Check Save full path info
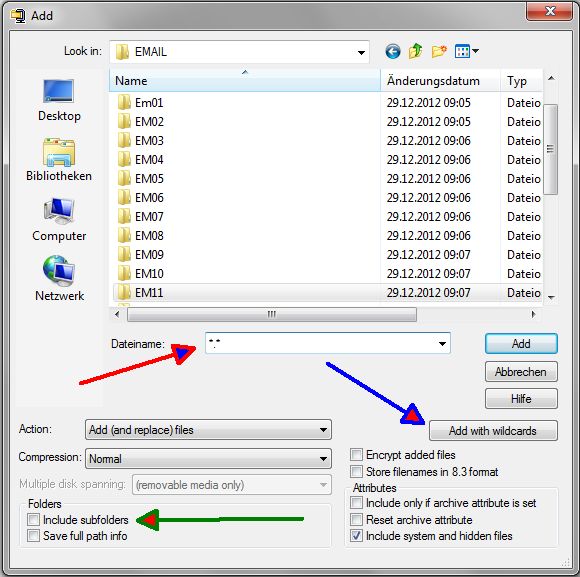This screenshot has height=577, width=580. point(33,536)
